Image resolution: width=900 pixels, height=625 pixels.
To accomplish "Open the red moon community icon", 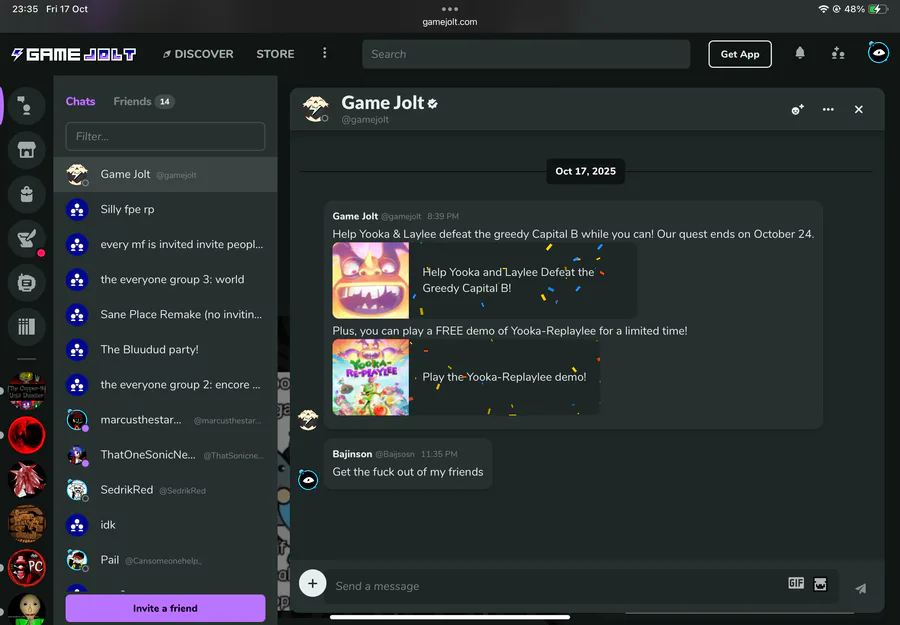I will 26,435.
